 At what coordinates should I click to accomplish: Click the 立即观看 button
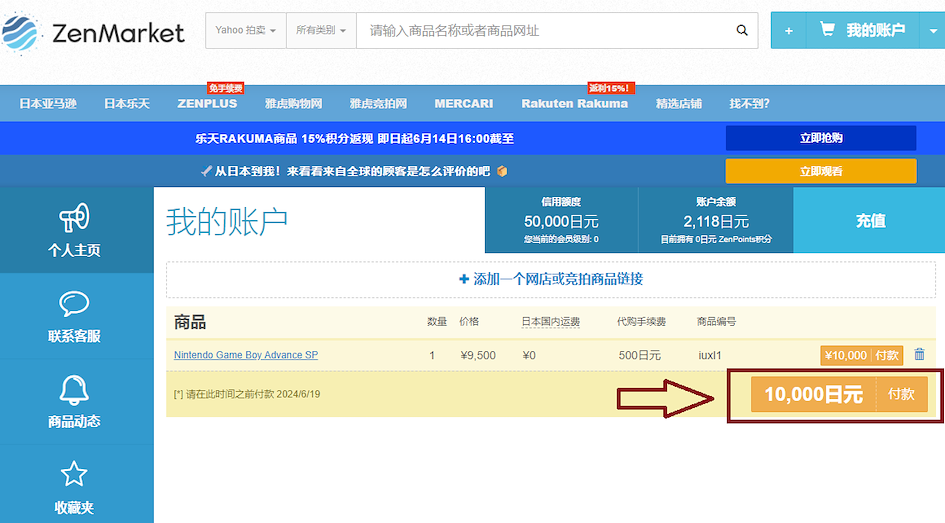[821, 171]
